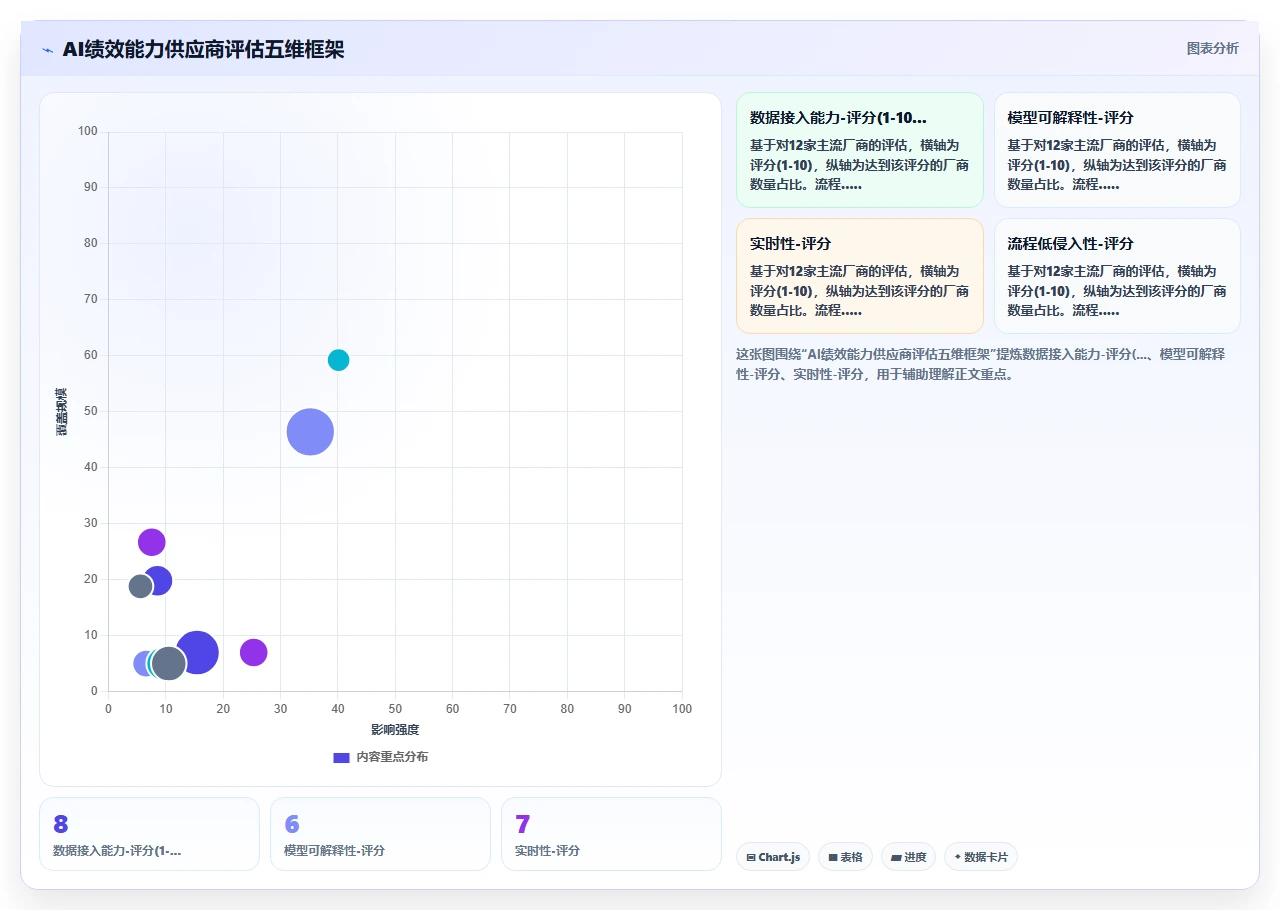Click the stat card showing 6

tap(380, 834)
